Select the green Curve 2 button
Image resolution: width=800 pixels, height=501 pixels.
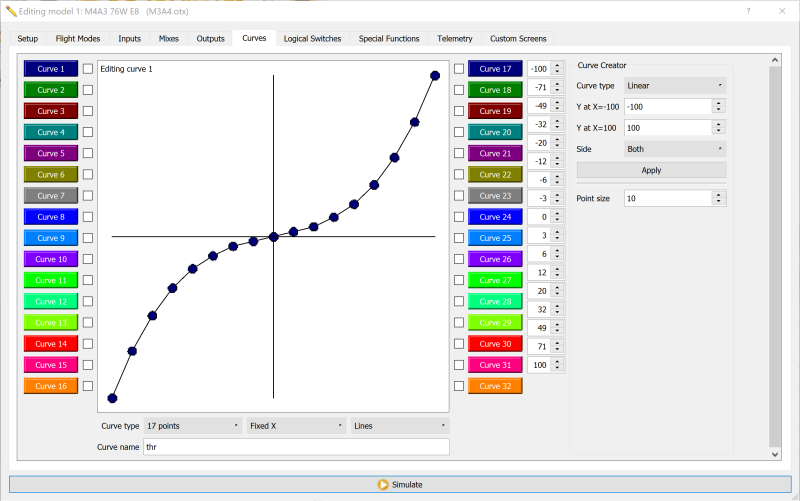point(51,90)
